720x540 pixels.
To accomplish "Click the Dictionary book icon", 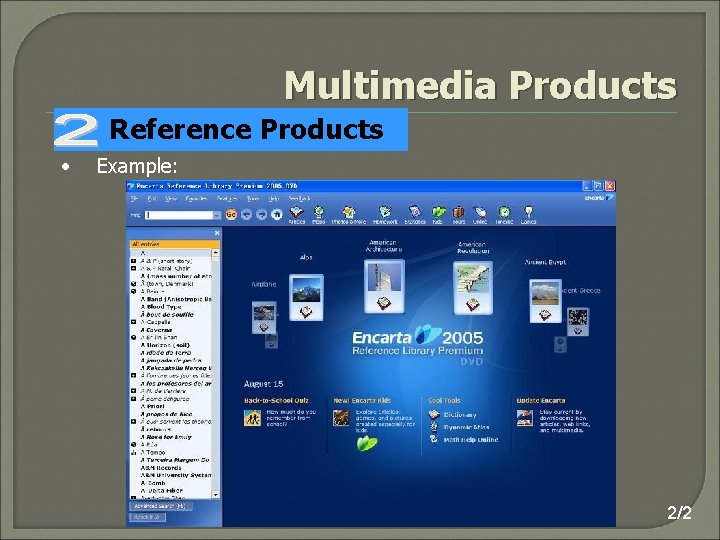I will tap(434, 415).
